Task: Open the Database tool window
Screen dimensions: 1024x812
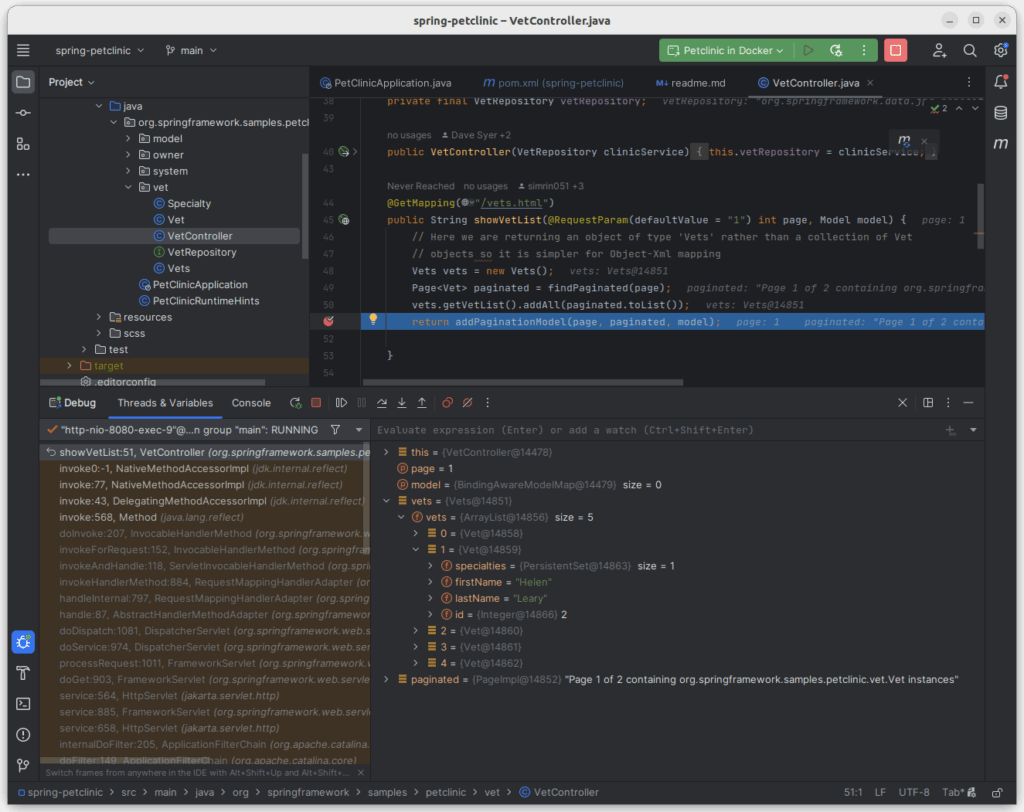Action: click(1000, 113)
